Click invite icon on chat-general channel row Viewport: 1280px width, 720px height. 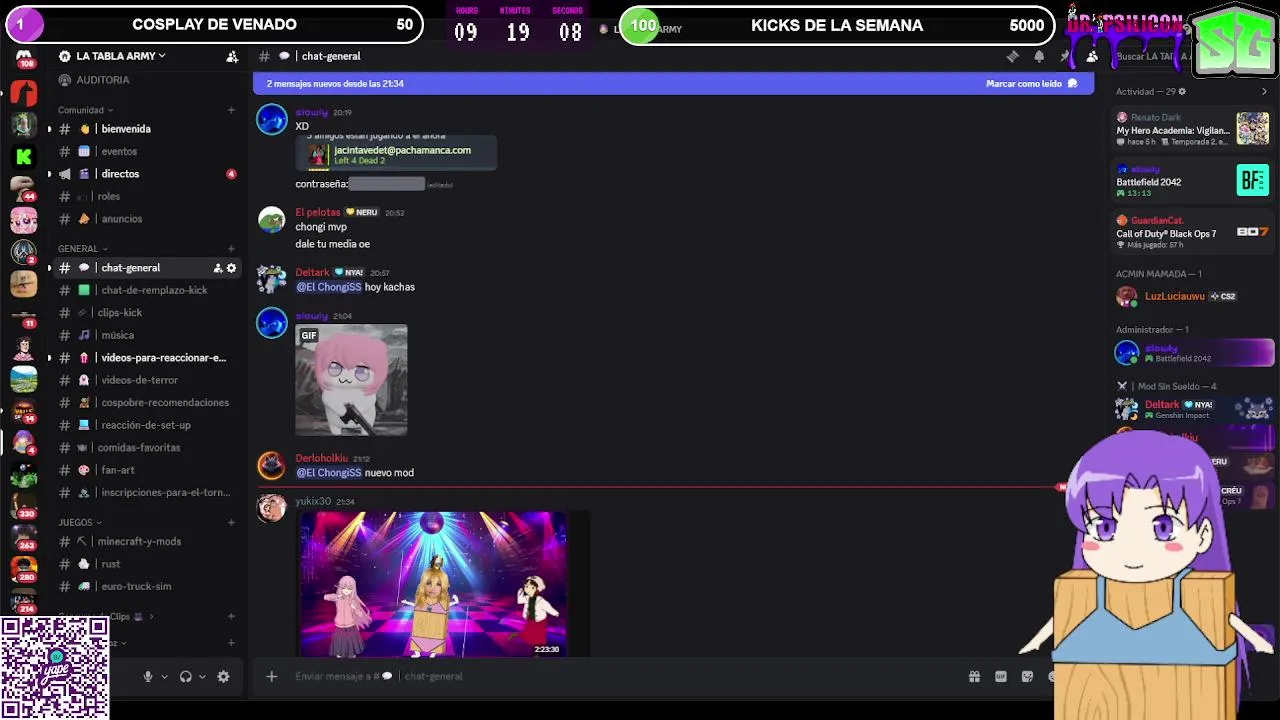tap(218, 268)
